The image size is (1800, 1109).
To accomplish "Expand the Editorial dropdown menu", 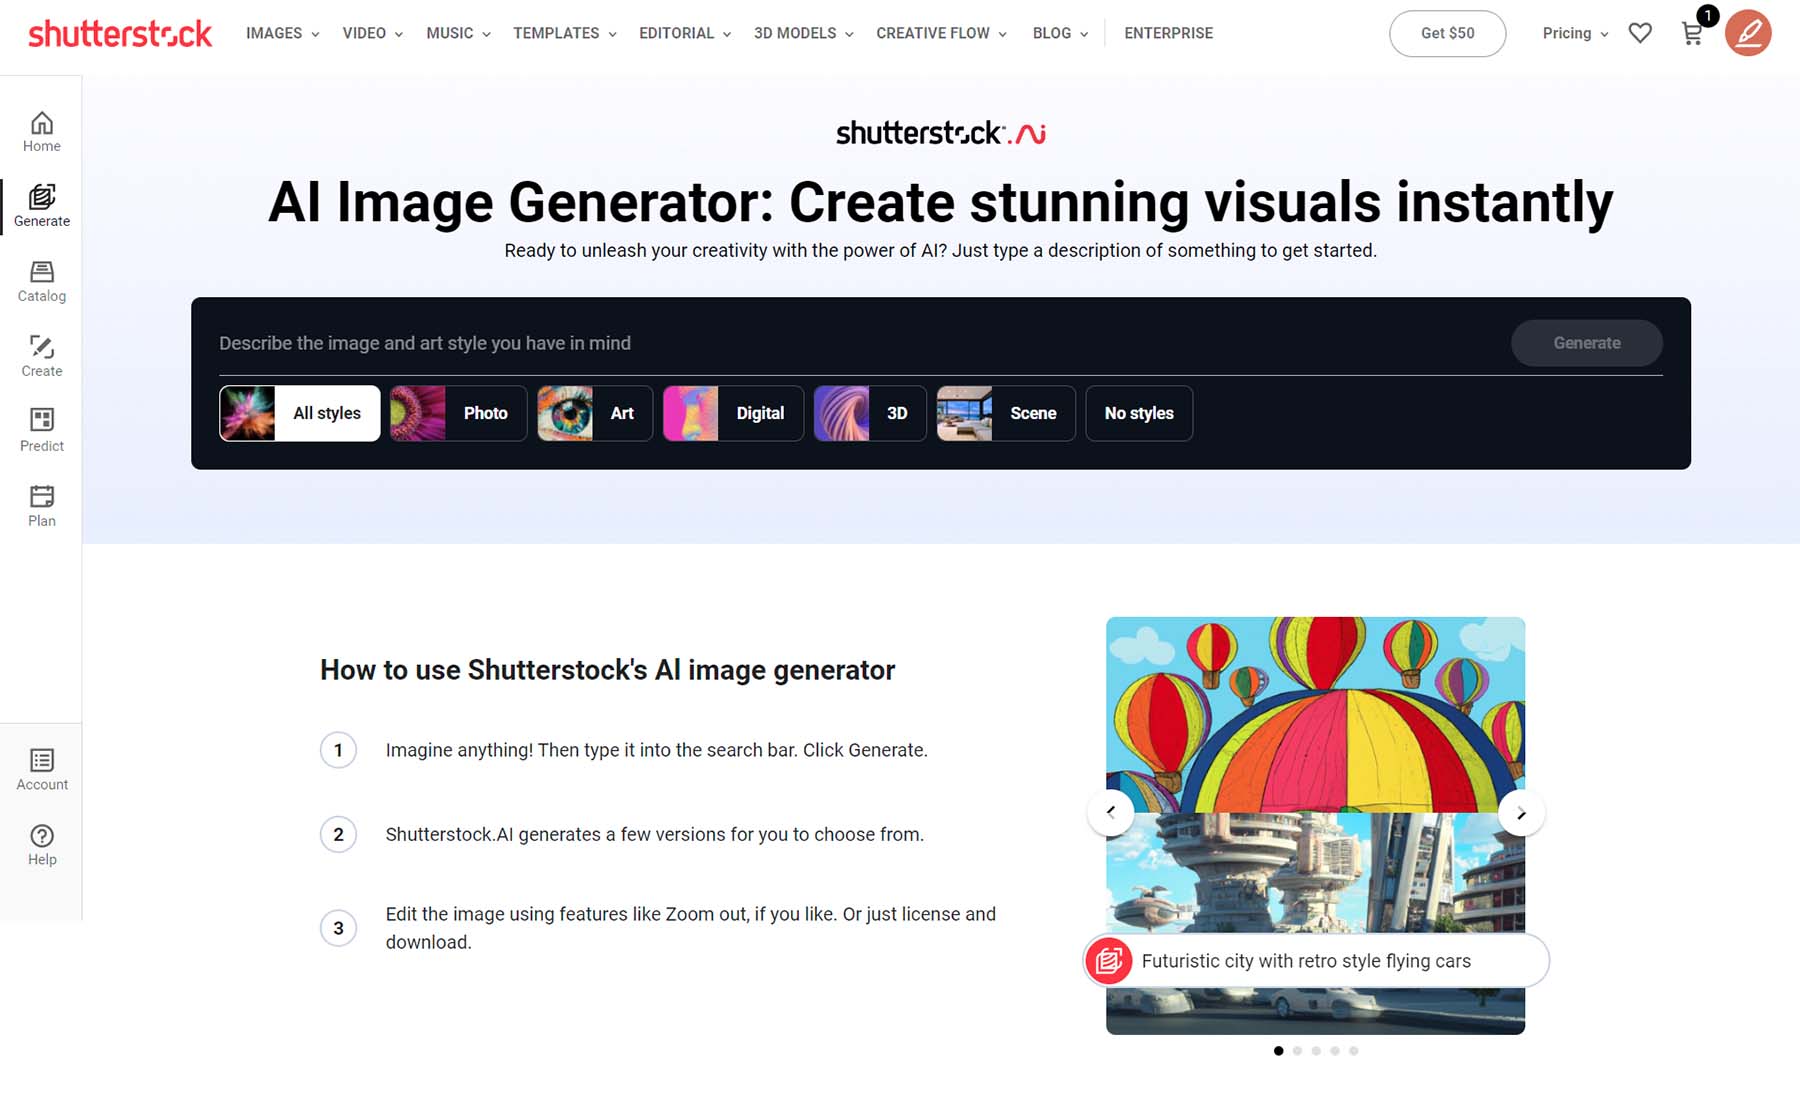I will [x=686, y=33].
